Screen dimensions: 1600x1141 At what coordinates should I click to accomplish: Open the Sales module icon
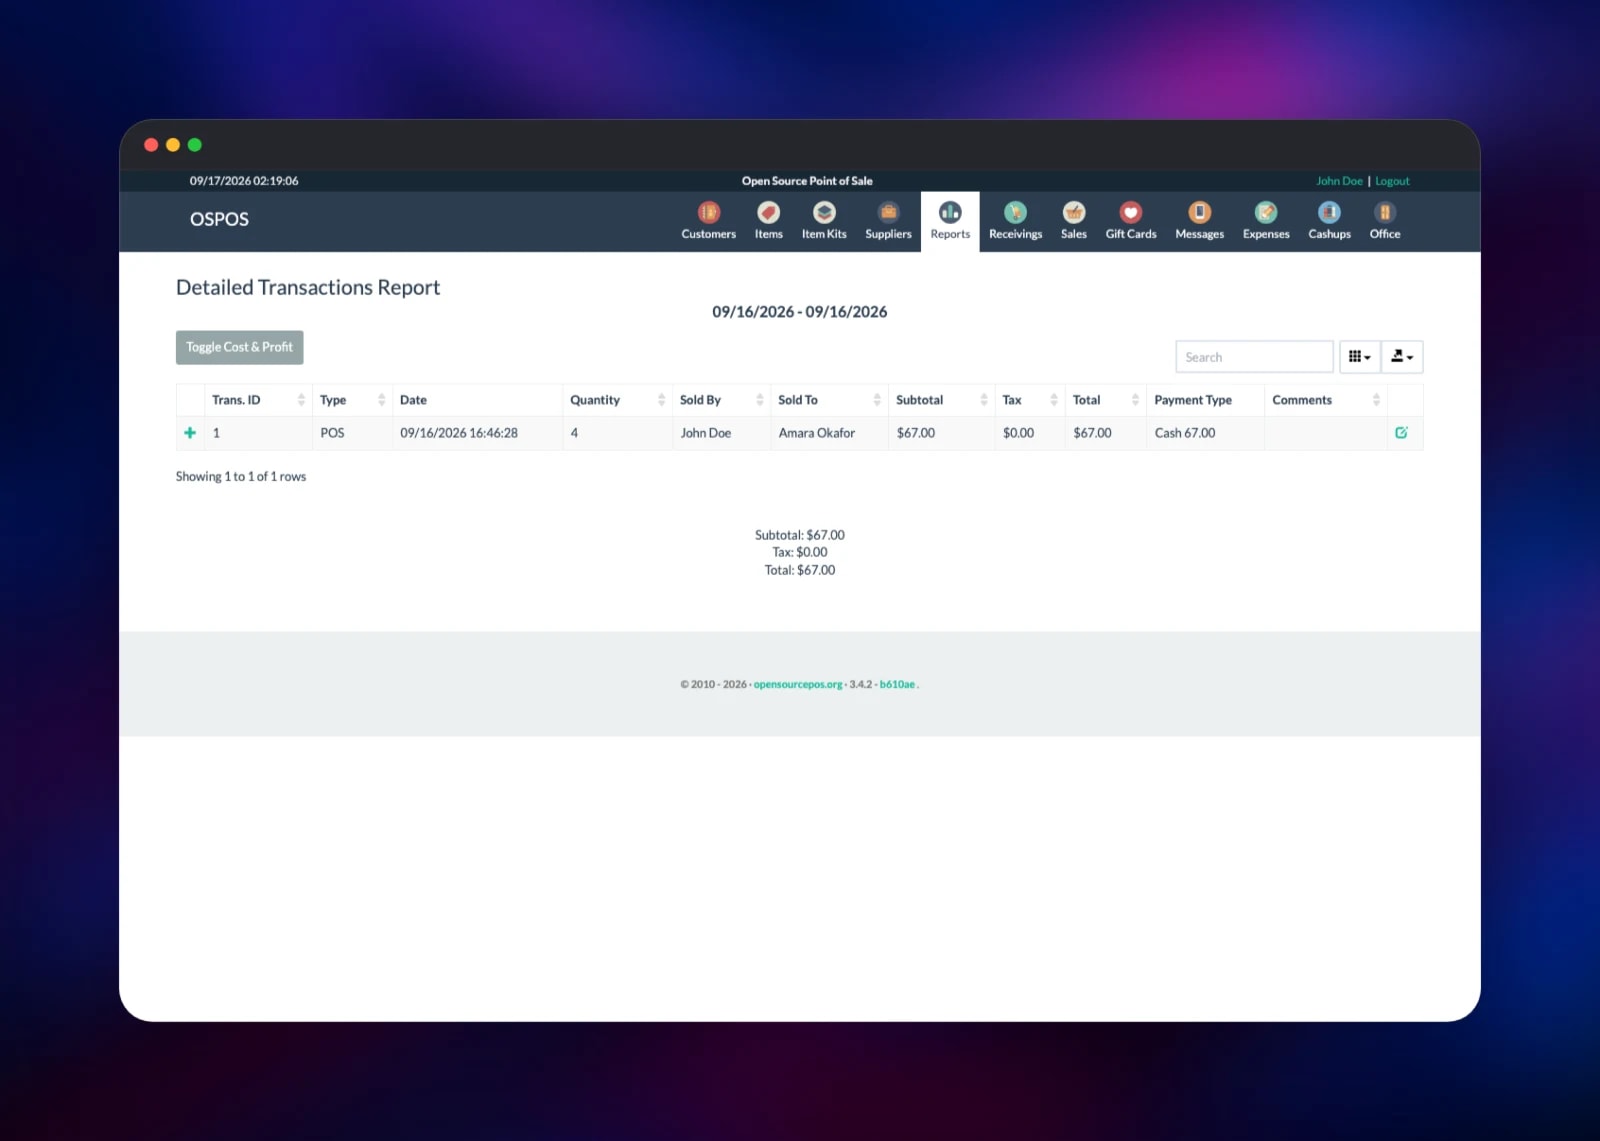[1073, 221]
